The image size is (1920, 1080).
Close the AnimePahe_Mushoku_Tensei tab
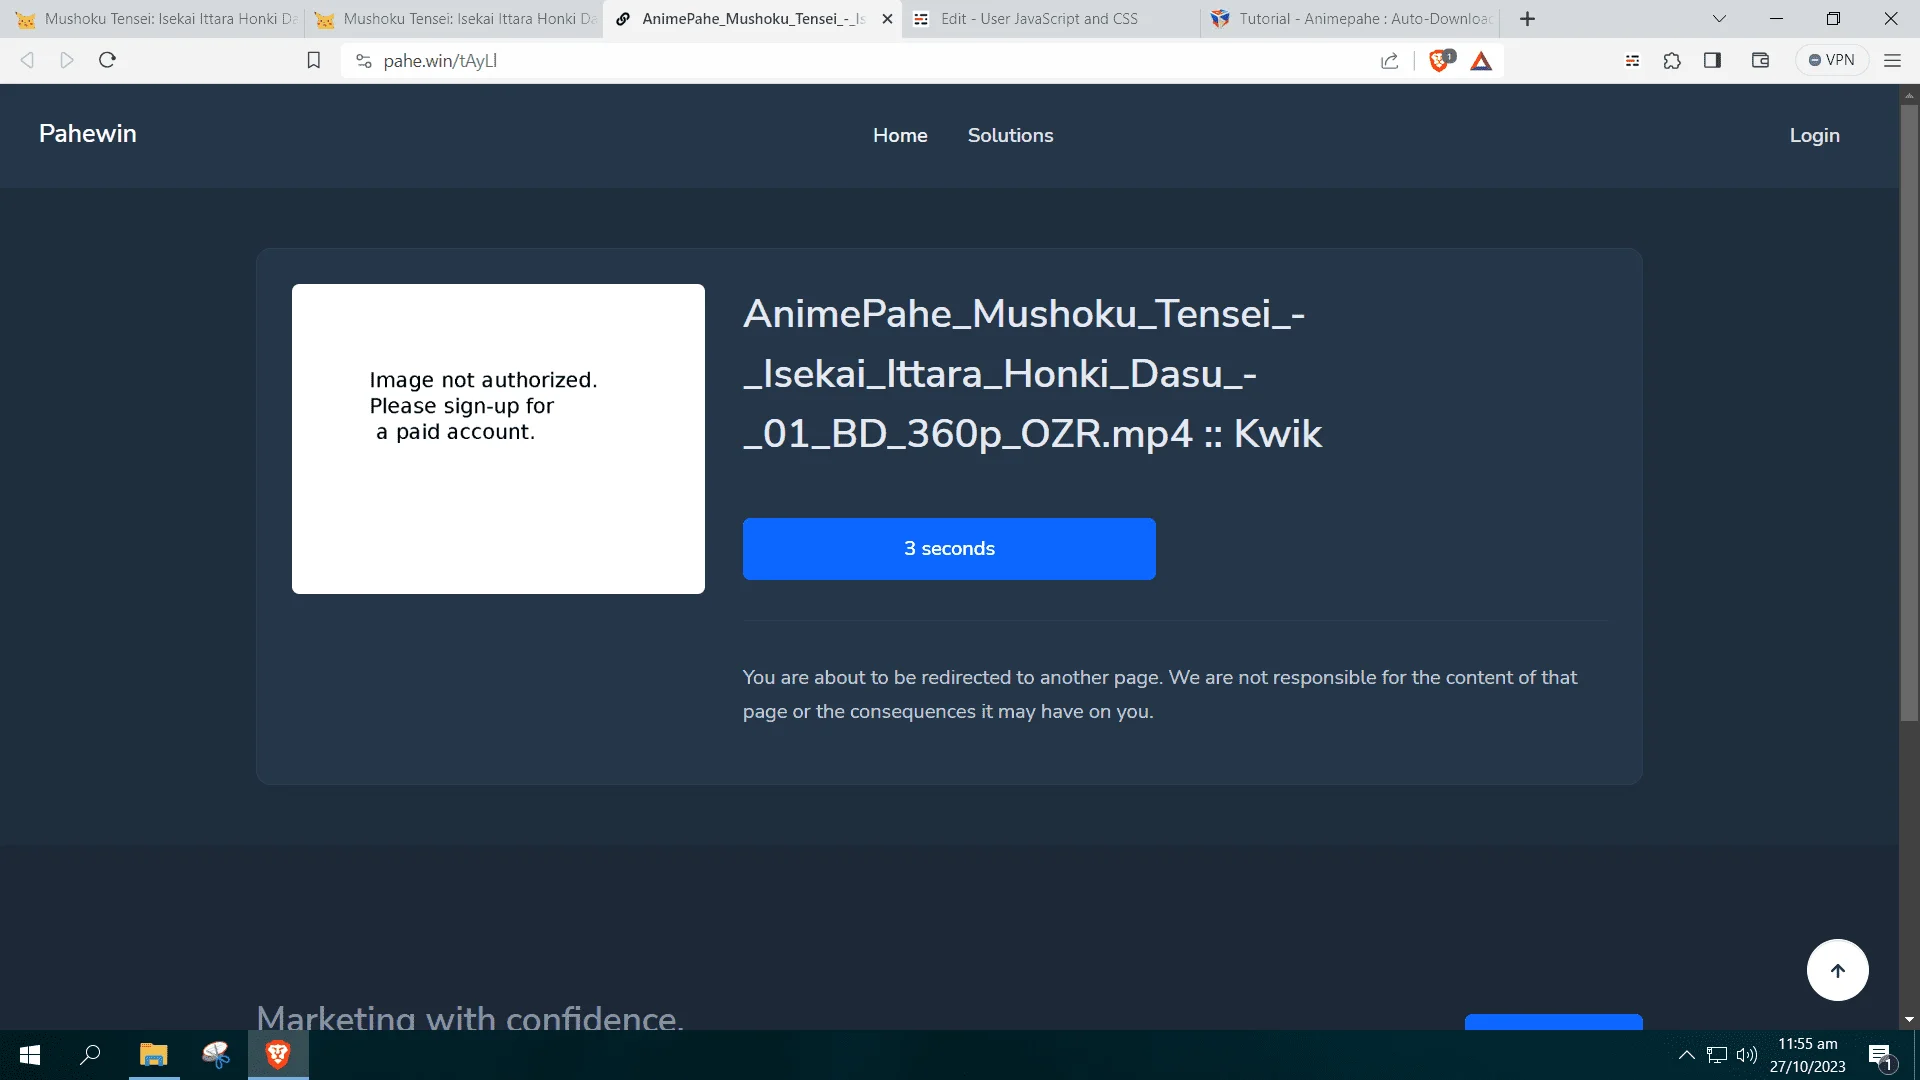coord(887,19)
